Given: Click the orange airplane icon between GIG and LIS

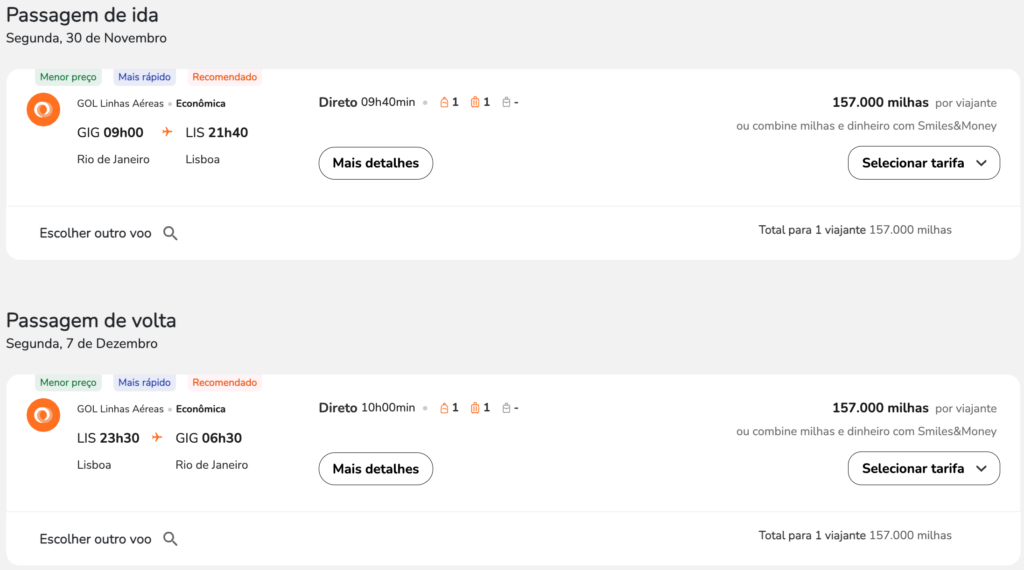Looking at the screenshot, I should pos(167,132).
